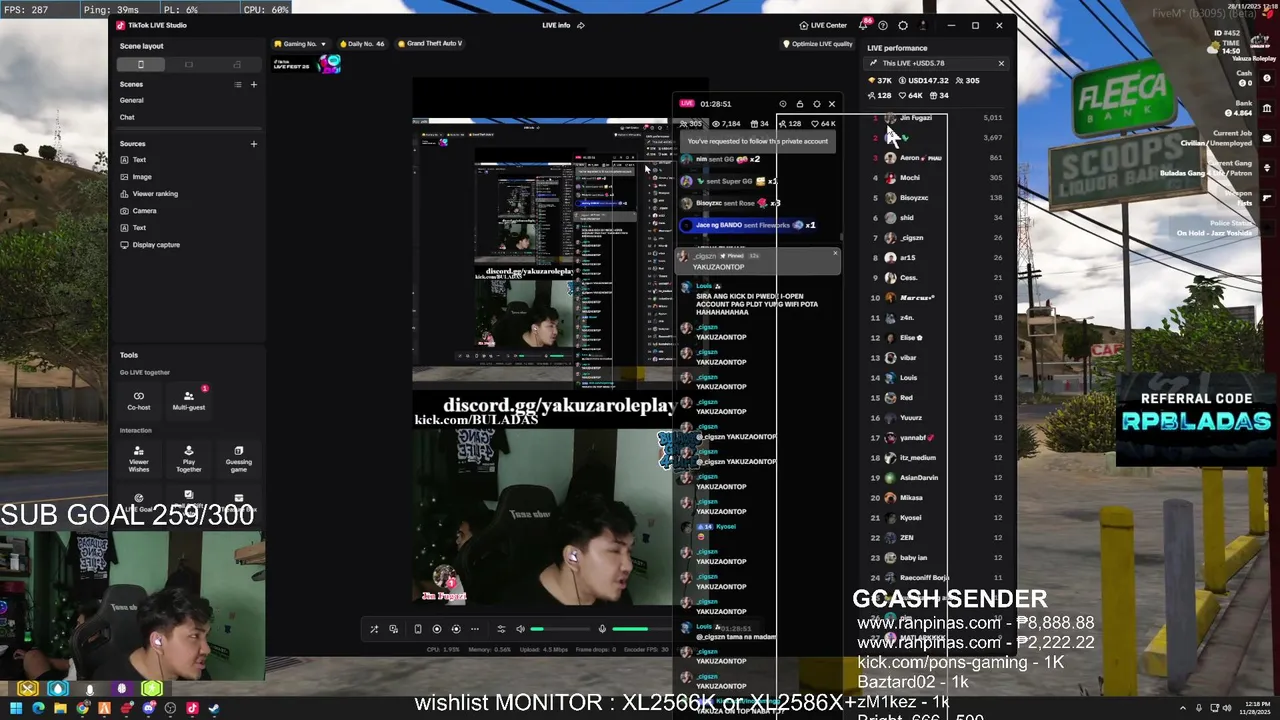This screenshot has width=1280, height=720.
Task: Open OBS from the taskbar
Action: point(170,708)
